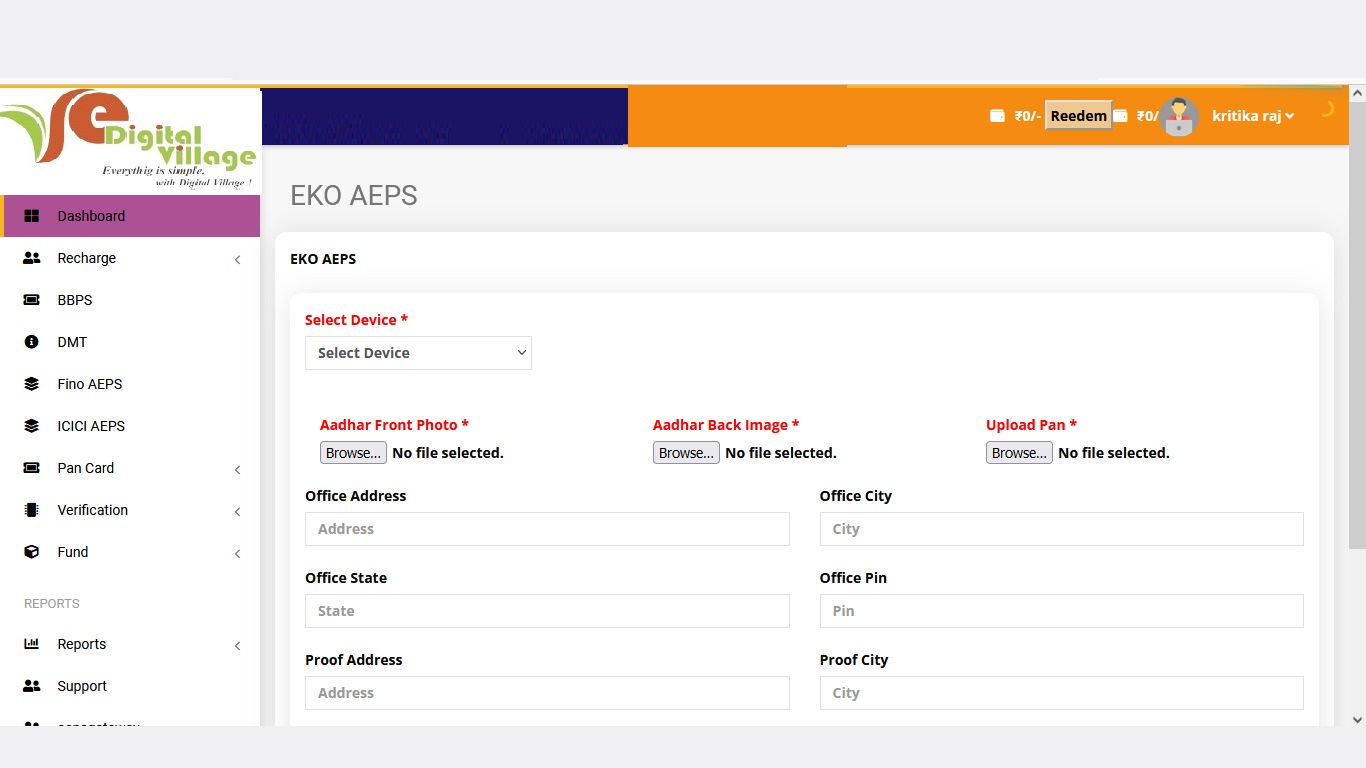This screenshot has width=1366, height=768.
Task: Click the EKO AEPS page heading
Action: coord(354,196)
